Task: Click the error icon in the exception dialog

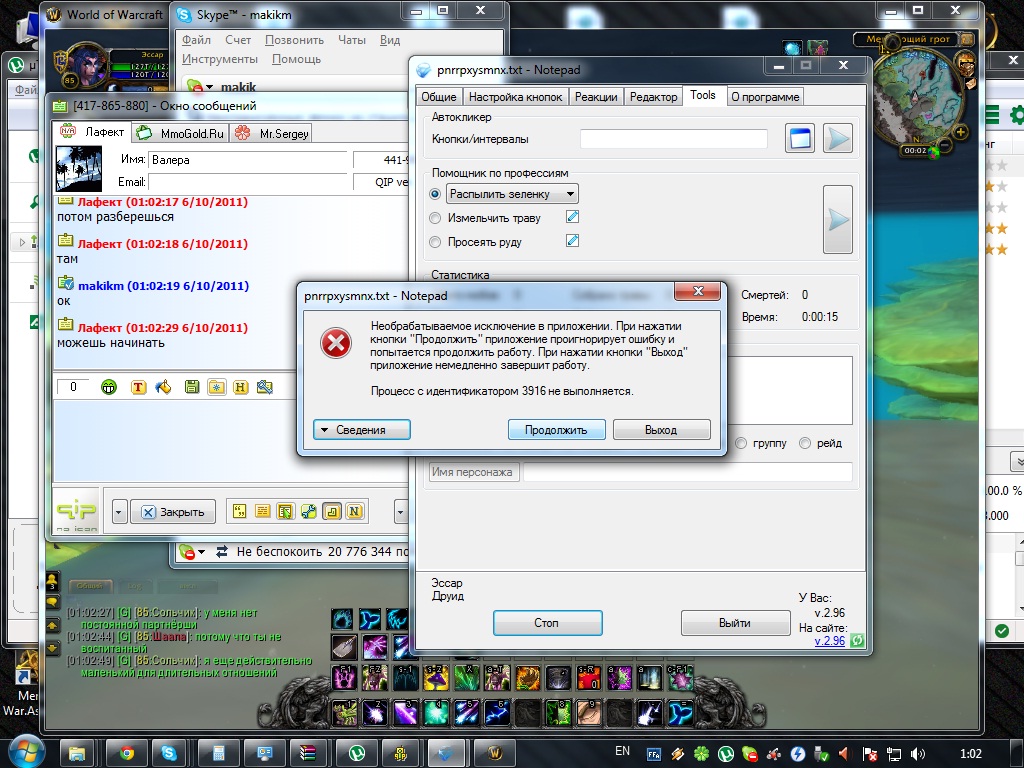Action: 336,343
